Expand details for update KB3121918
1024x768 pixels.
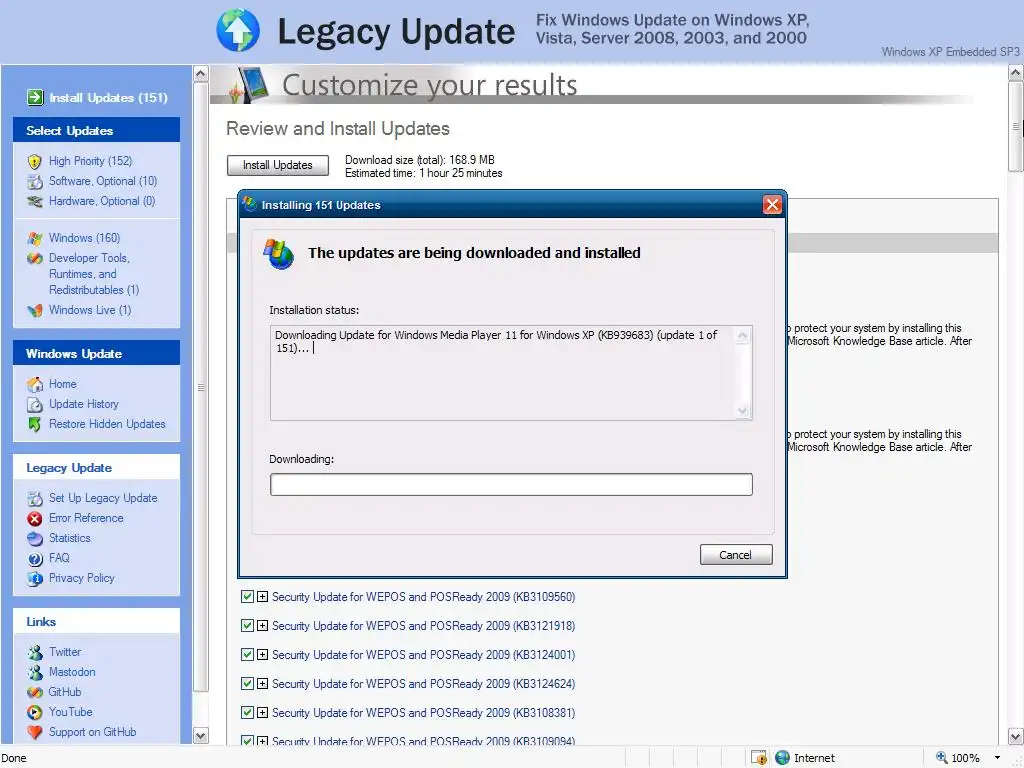coord(262,626)
